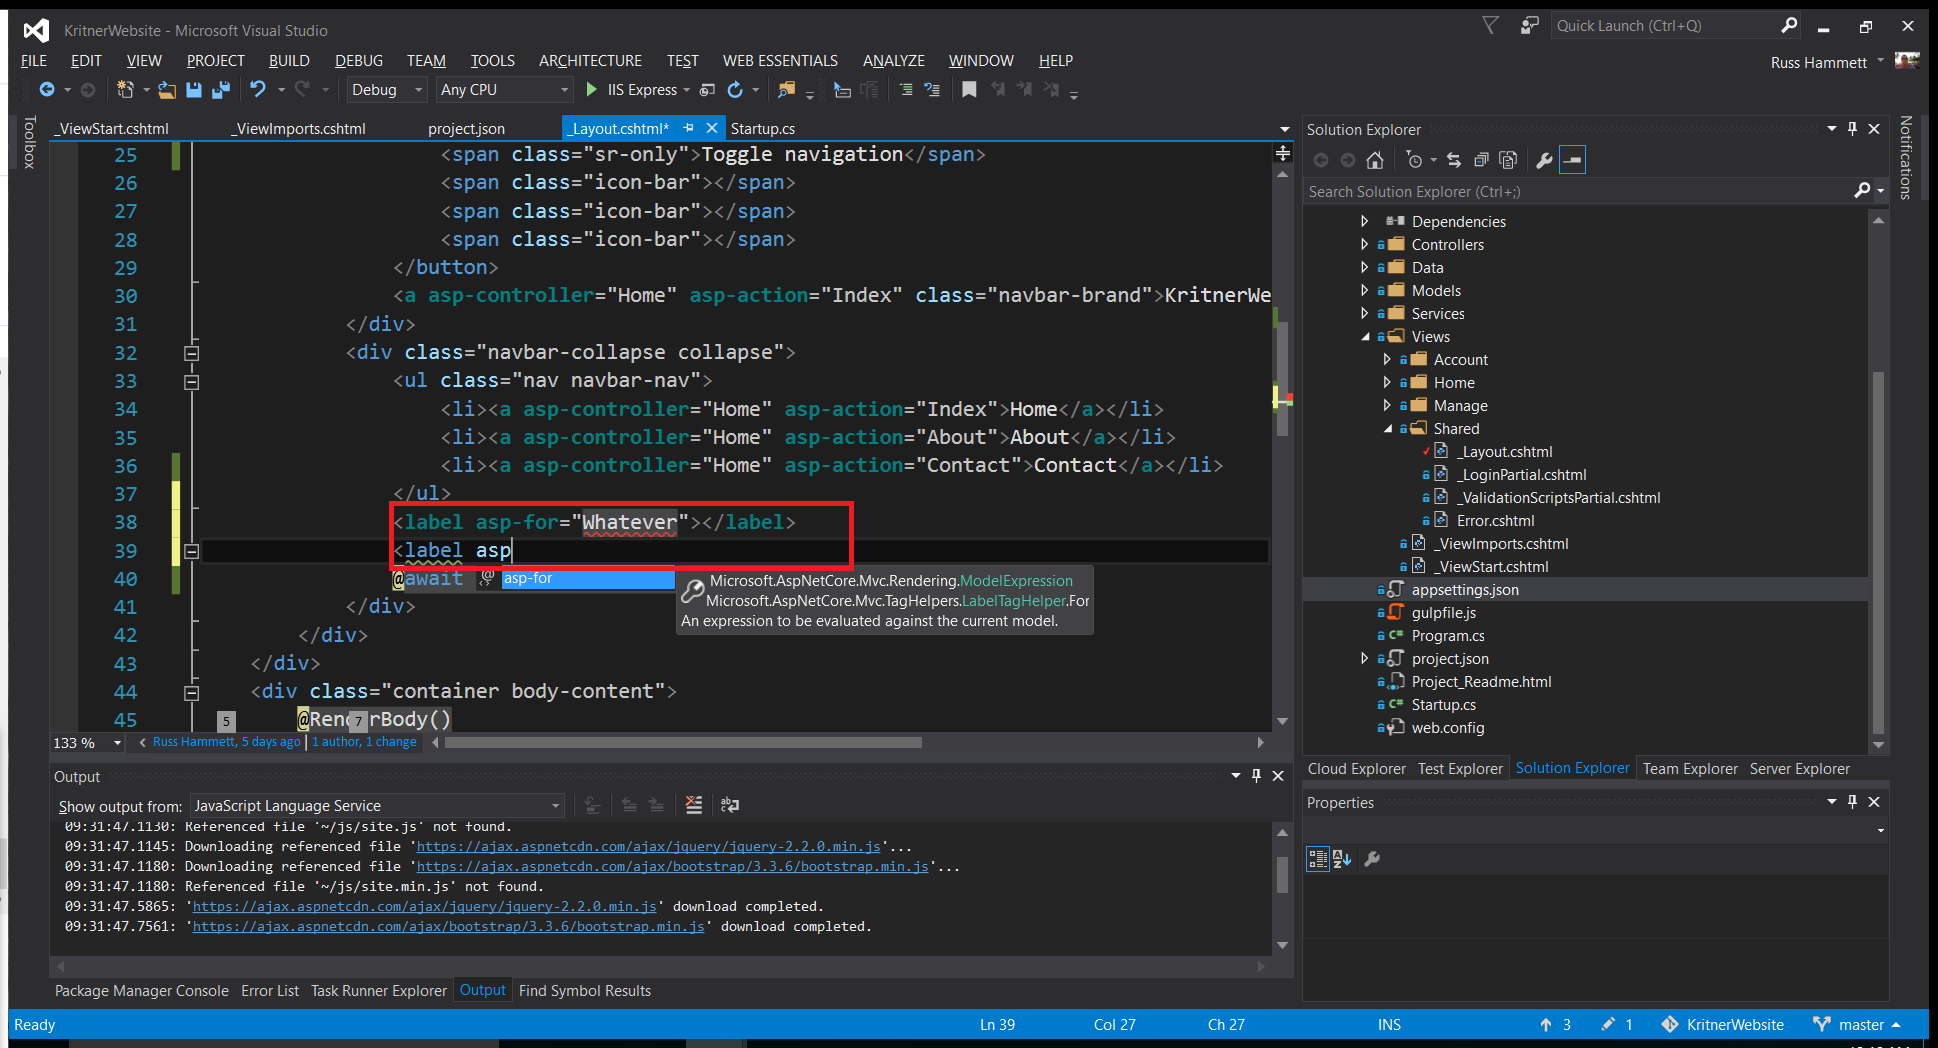
Task: Toggle pin on _Layout.cshtml tab
Action: tap(688, 128)
